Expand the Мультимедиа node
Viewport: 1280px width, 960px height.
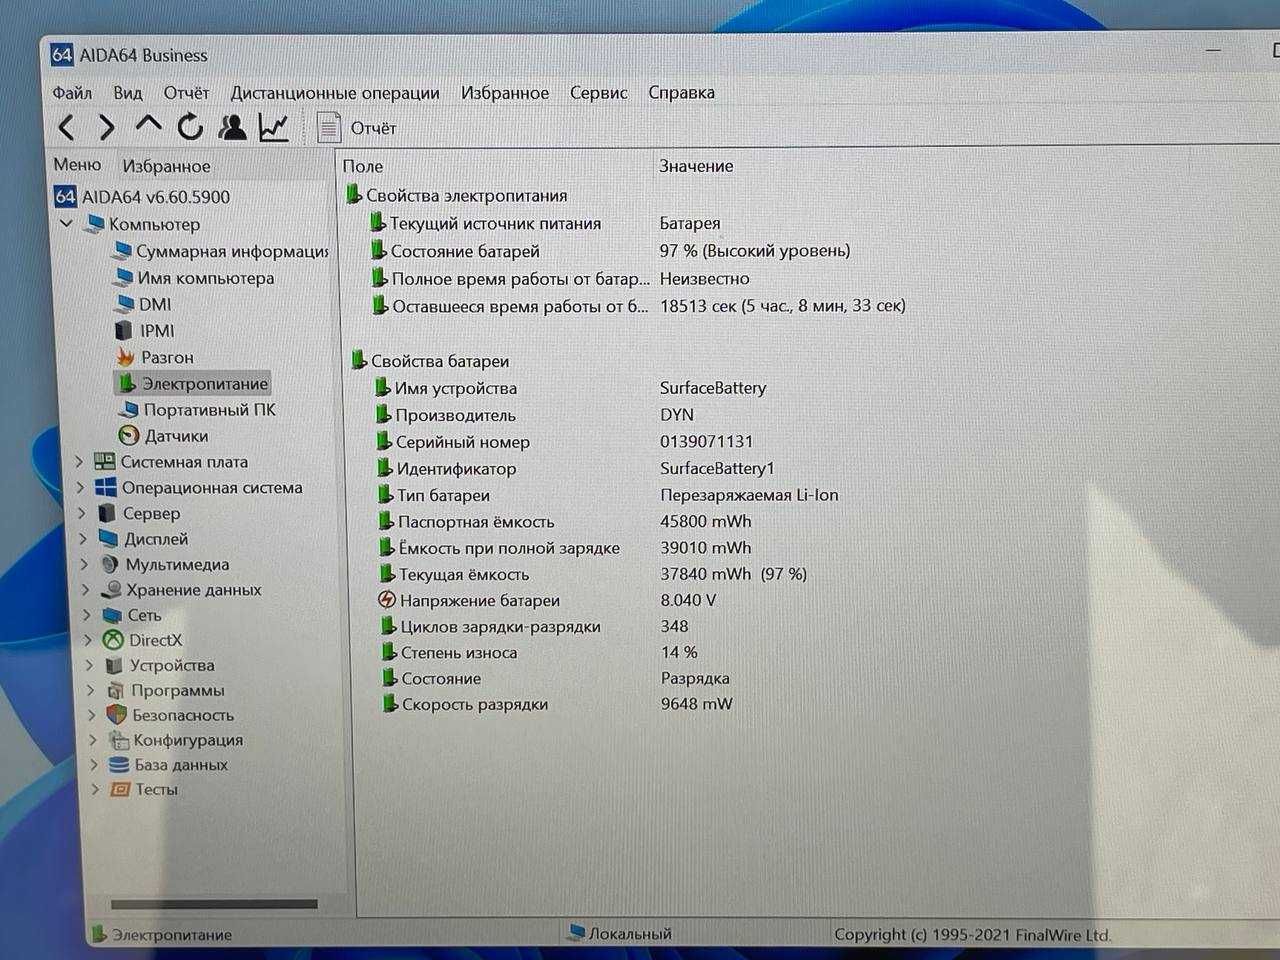84,564
